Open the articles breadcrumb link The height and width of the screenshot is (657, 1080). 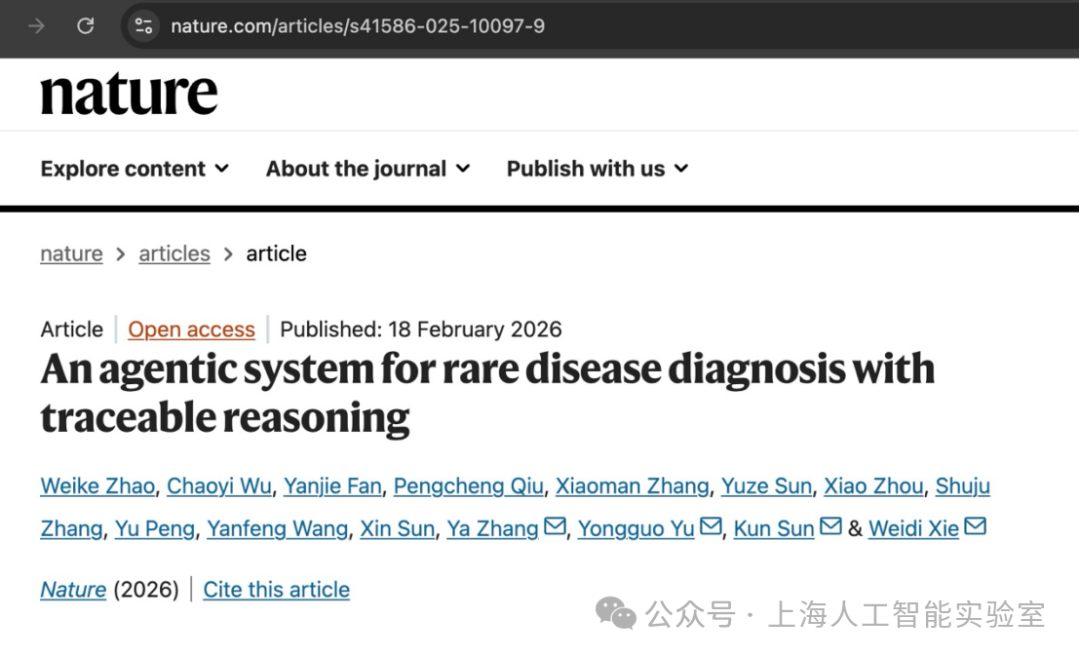pyautogui.click(x=174, y=254)
